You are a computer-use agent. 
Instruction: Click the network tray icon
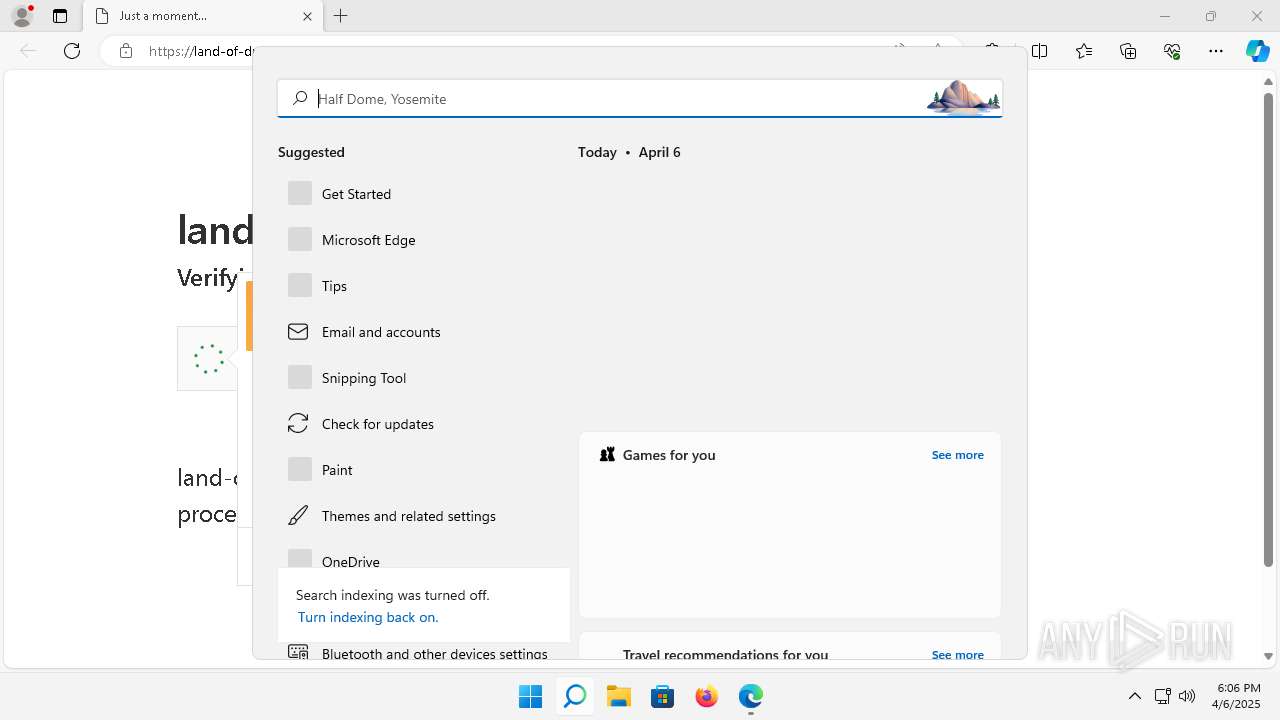pos(1162,696)
